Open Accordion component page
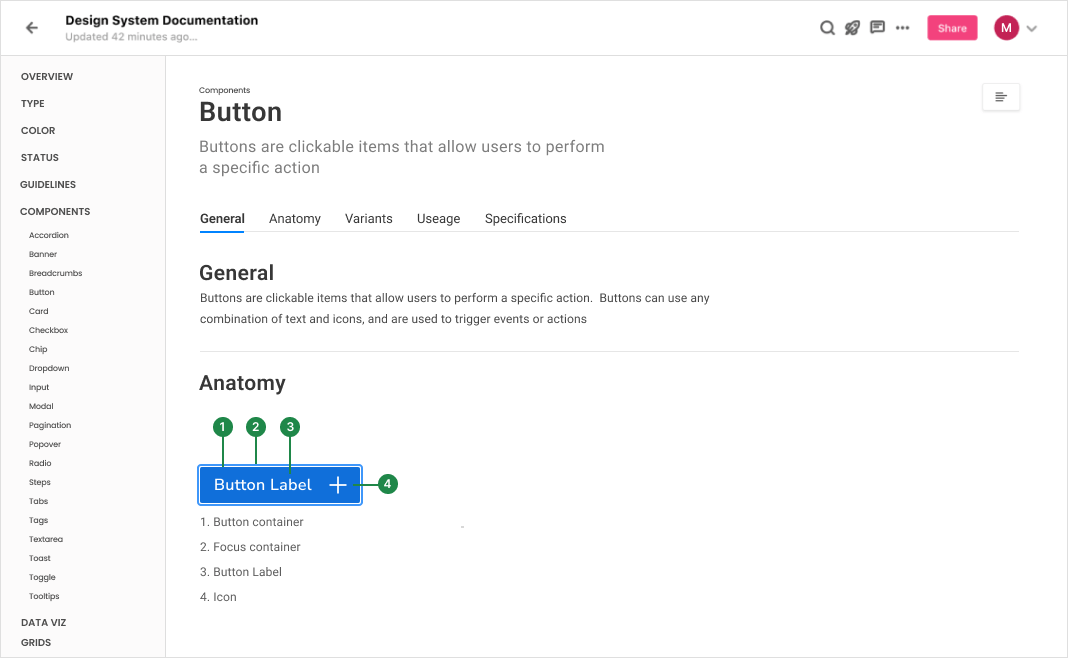1068x658 pixels. pyautogui.click(x=49, y=235)
